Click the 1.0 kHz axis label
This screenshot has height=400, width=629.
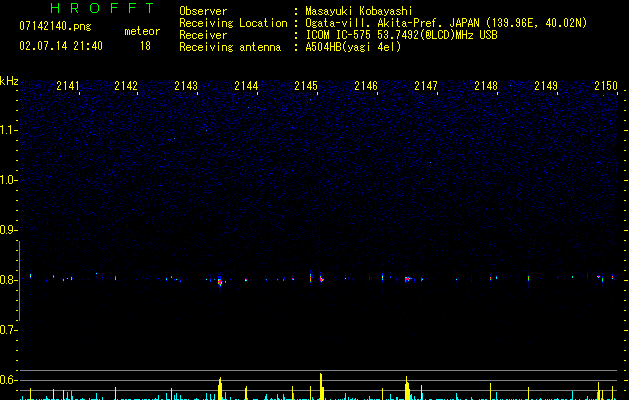point(8,180)
